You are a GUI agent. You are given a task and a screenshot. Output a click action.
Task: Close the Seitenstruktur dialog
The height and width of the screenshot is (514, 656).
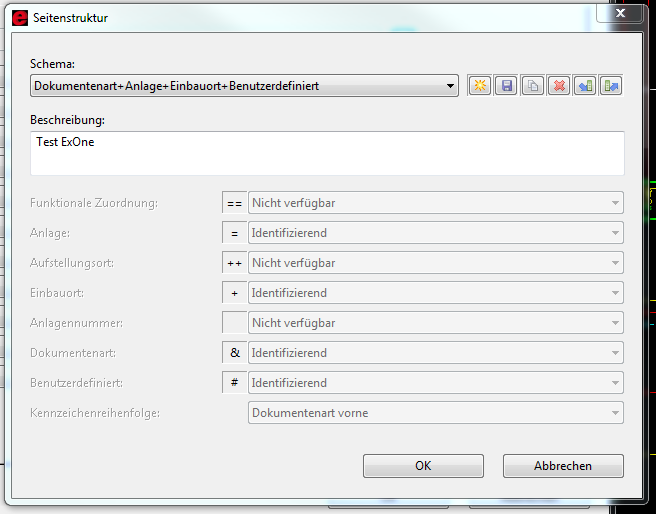(620, 13)
